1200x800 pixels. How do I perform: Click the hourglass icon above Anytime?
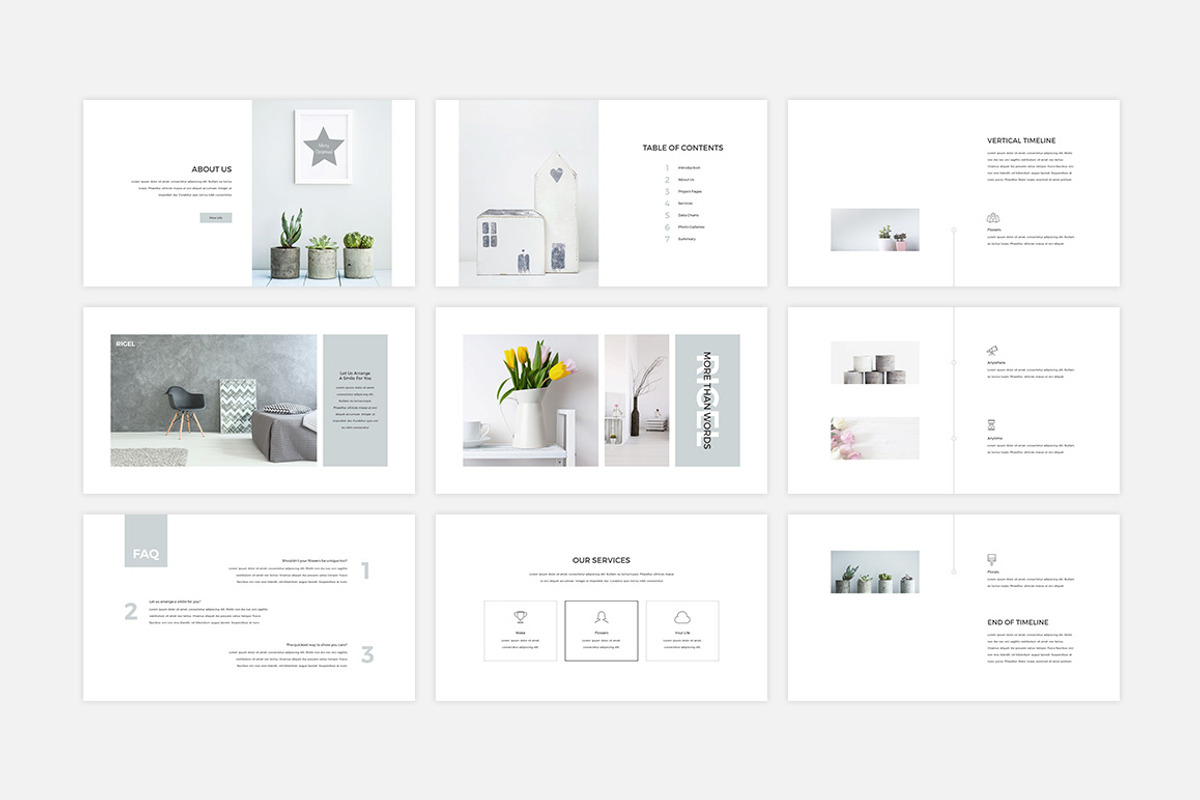(992, 426)
